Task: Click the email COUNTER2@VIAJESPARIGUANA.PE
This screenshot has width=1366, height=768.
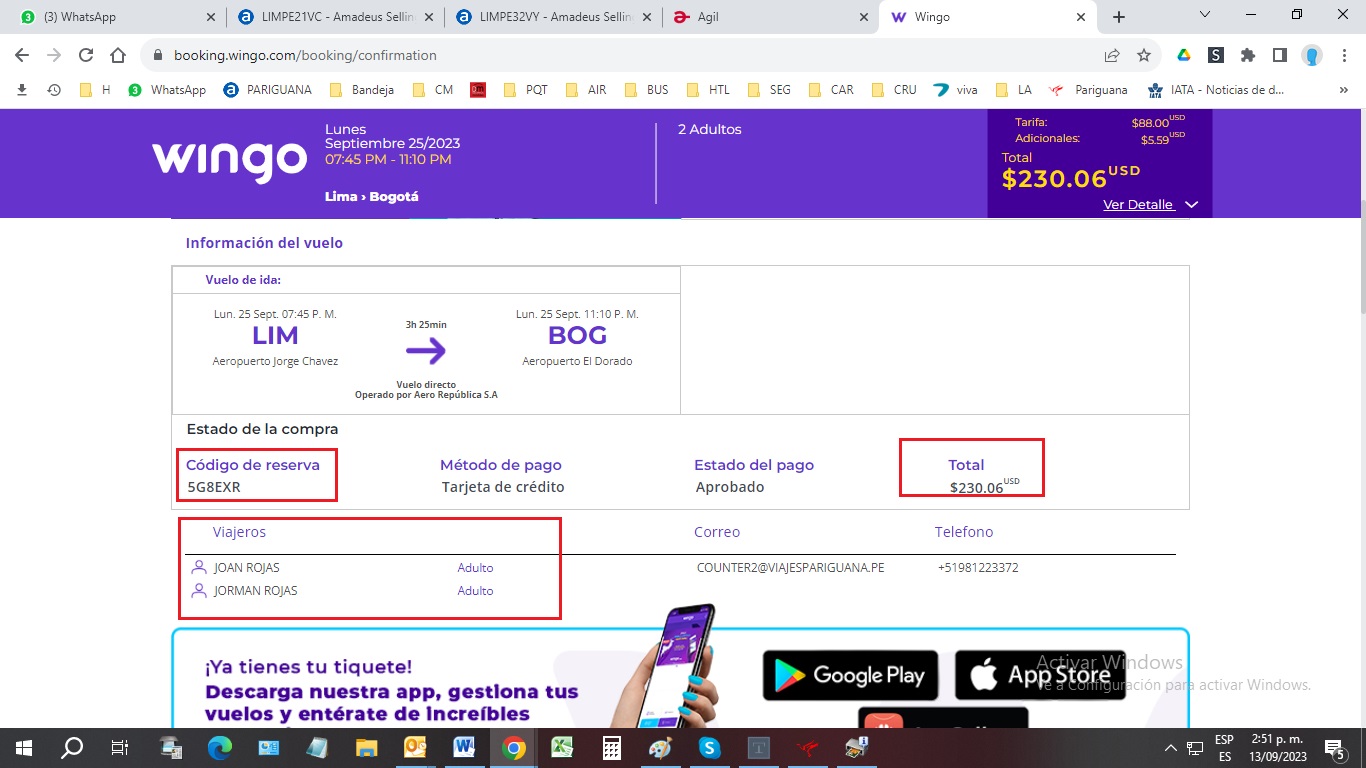Action: (791, 568)
